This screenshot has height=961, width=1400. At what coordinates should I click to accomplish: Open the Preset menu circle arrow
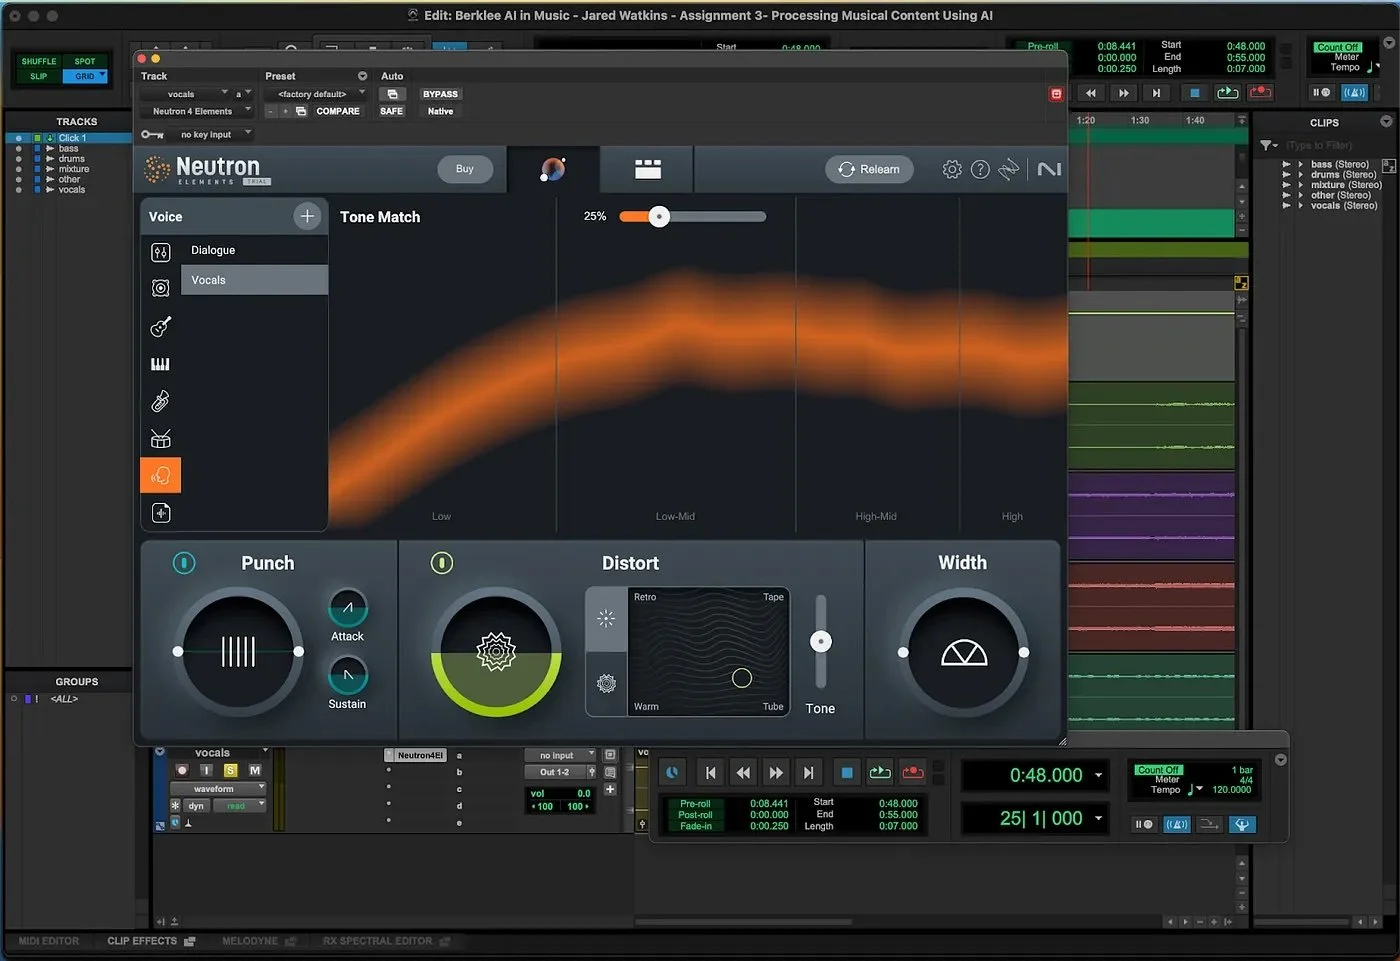click(x=362, y=76)
